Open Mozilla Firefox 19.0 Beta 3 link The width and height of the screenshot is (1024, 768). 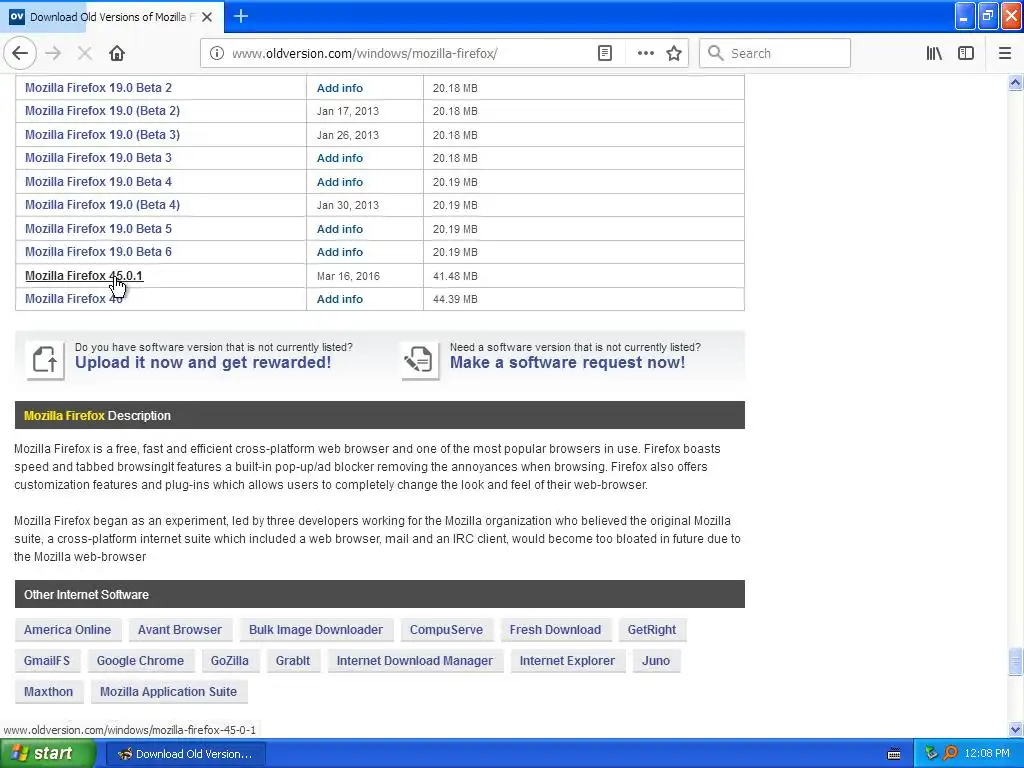[99, 157]
